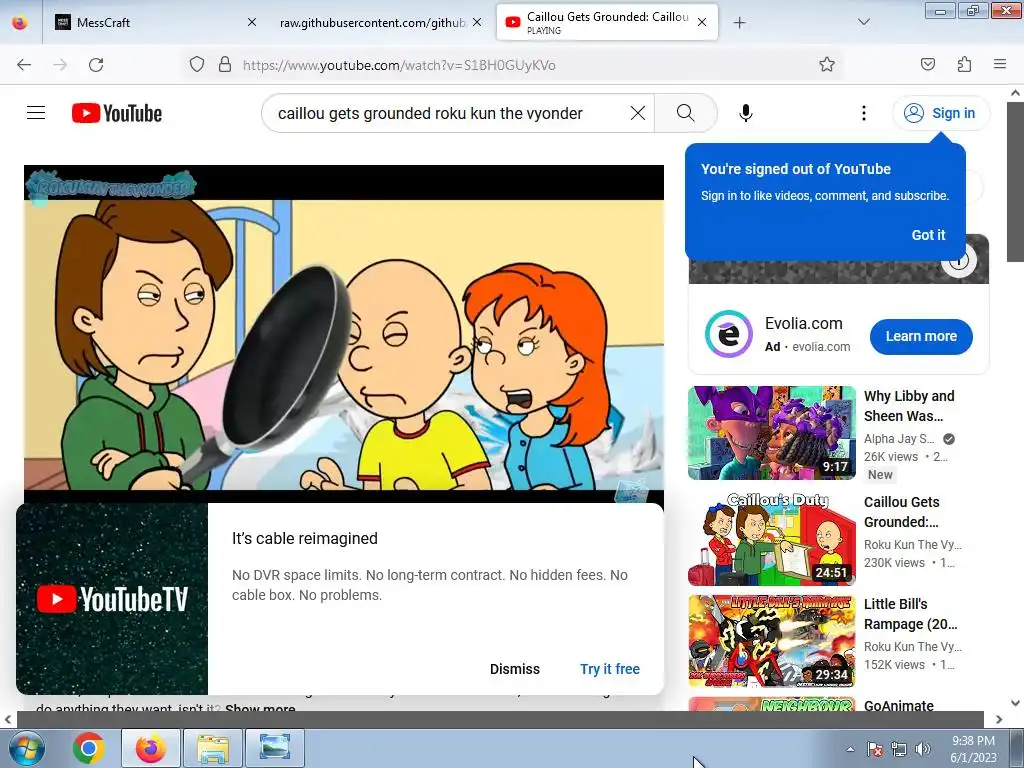Open the 'Why Libby and Sheen Was…' title

point(908,406)
